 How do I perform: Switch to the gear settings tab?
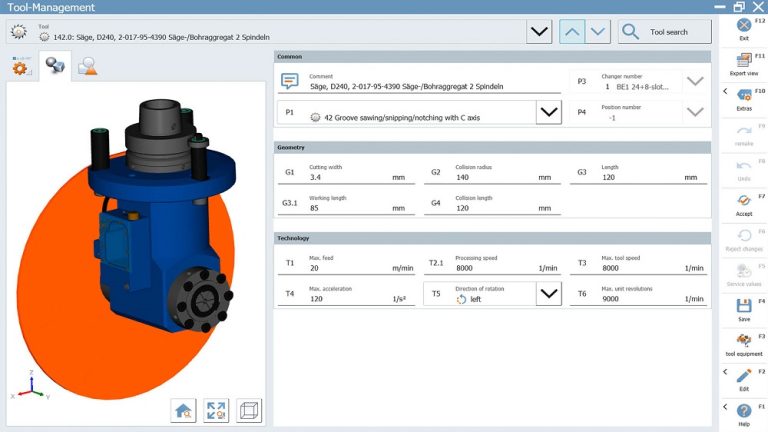(21, 67)
